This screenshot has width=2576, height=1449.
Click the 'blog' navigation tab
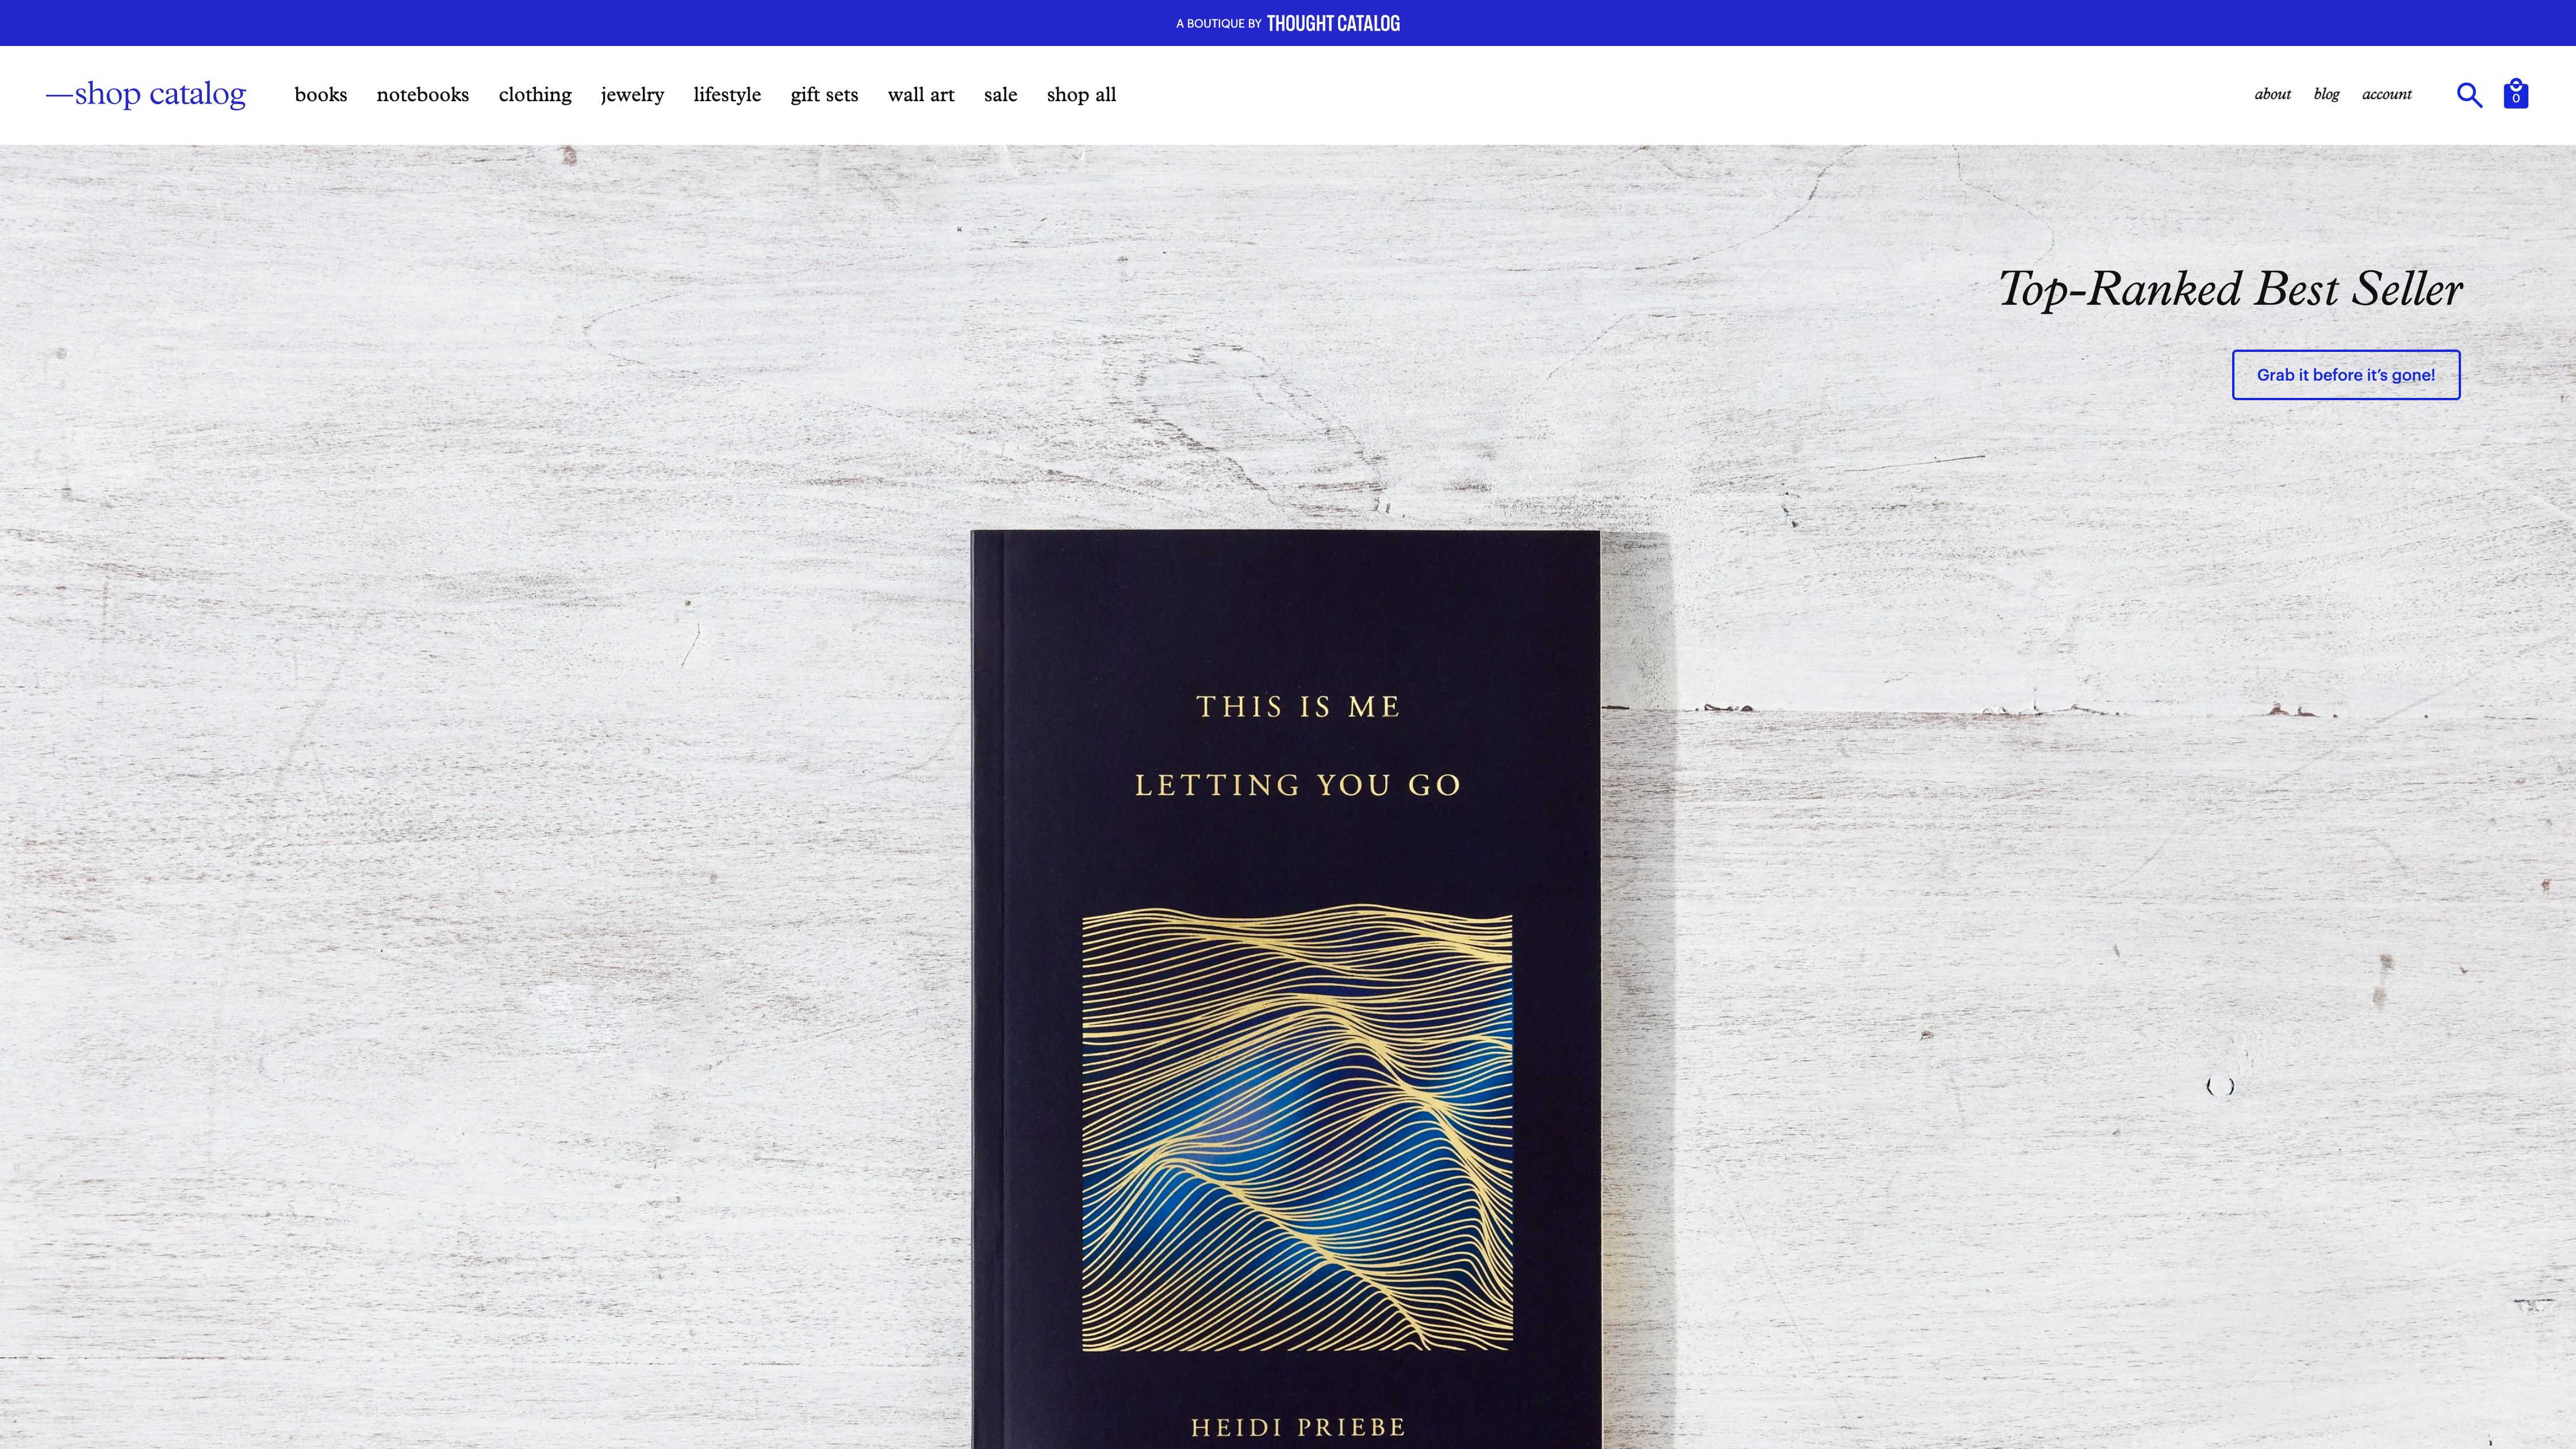pyautogui.click(x=2325, y=94)
